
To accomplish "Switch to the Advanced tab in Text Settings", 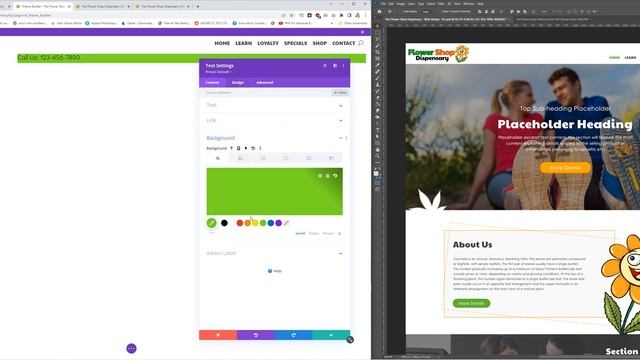I will point(264,82).
